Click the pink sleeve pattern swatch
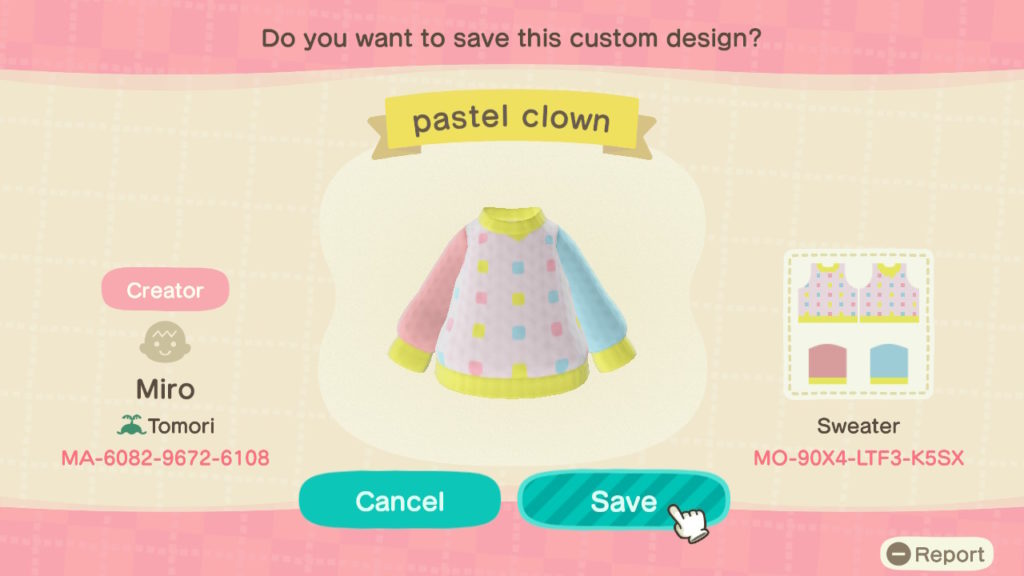The width and height of the screenshot is (1024, 576). (x=827, y=364)
